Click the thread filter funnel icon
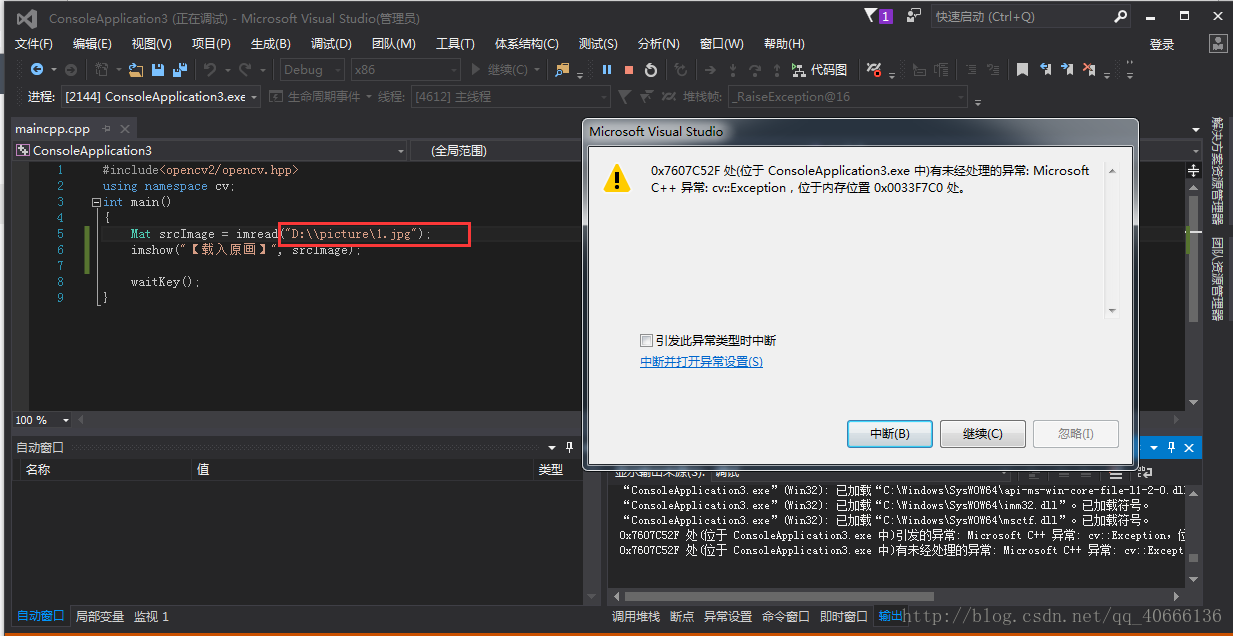The image size is (1233, 636). tap(625, 97)
